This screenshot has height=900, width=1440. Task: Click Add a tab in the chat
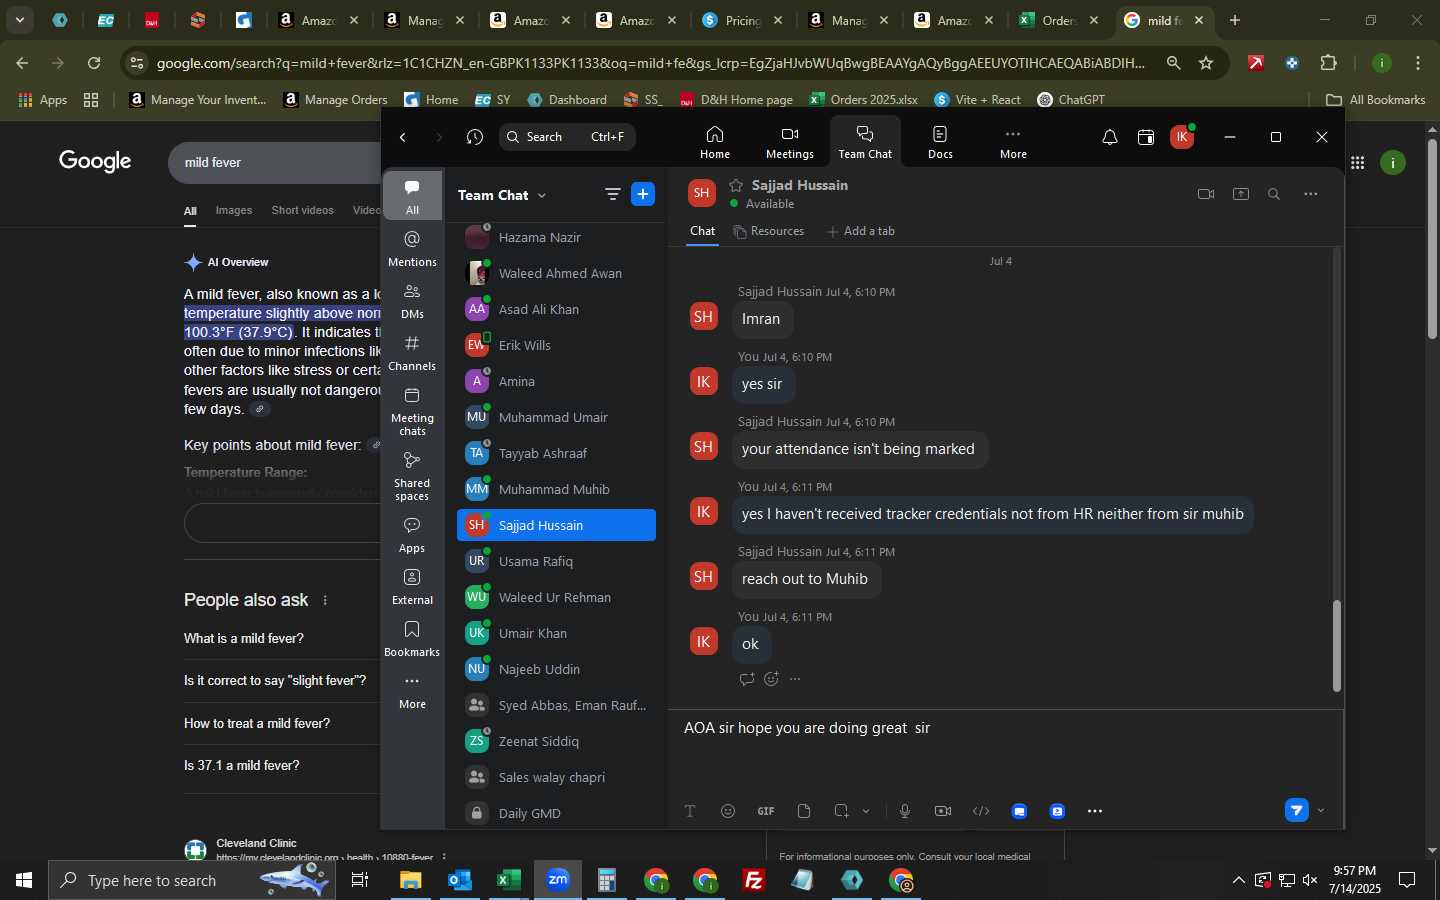[861, 231]
